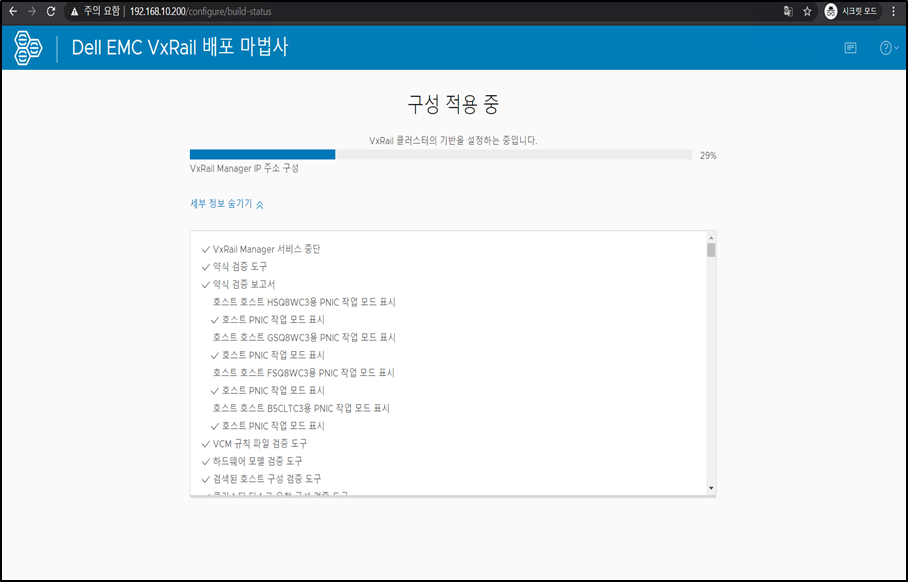Go back with the browser back arrow
The width and height of the screenshot is (908, 582).
tap(13, 11)
